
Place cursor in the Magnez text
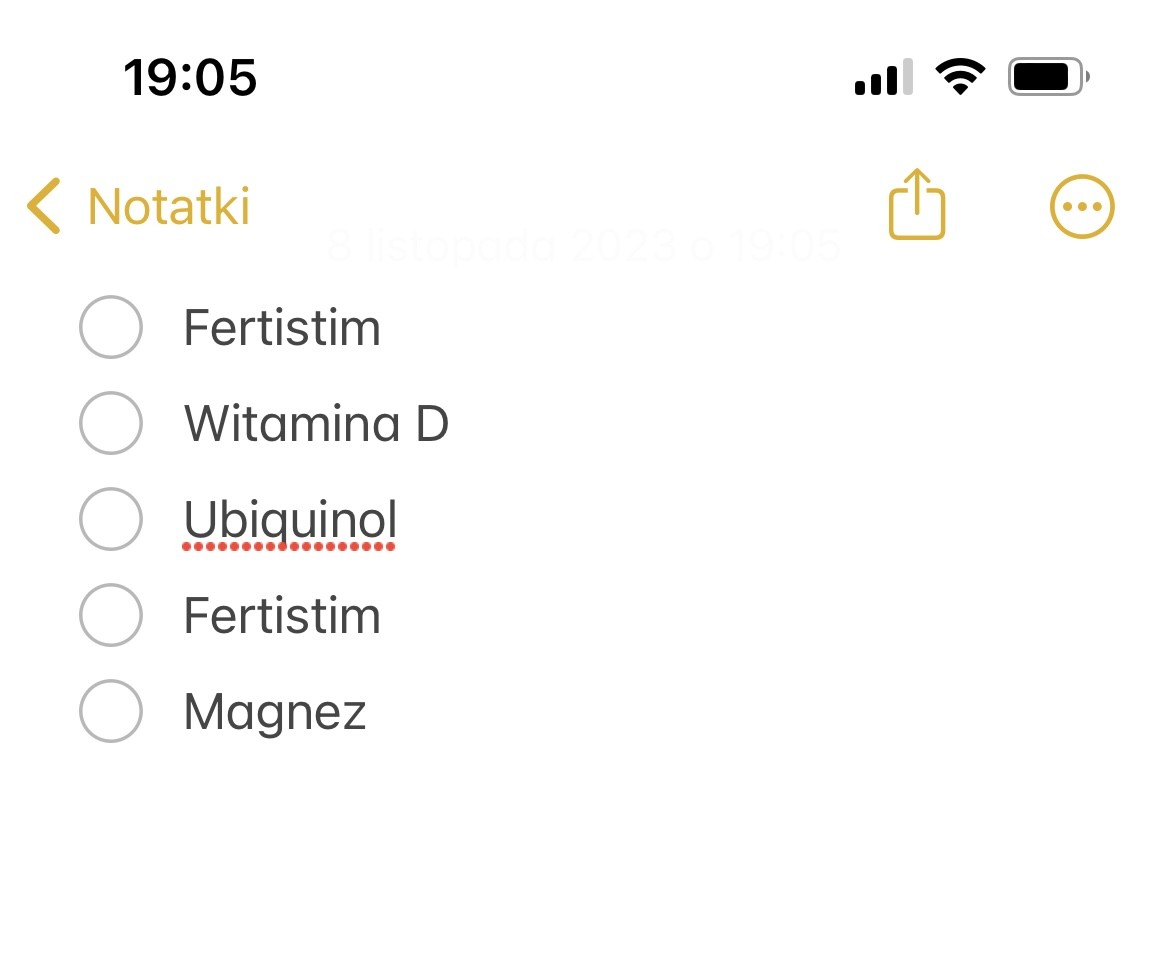point(275,713)
